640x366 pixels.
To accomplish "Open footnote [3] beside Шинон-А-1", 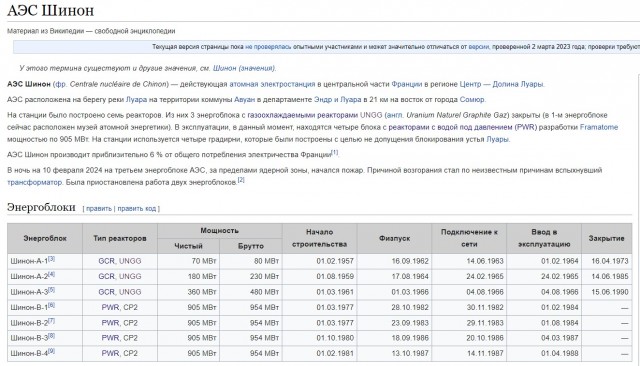I will pyautogui.click(x=51, y=259).
